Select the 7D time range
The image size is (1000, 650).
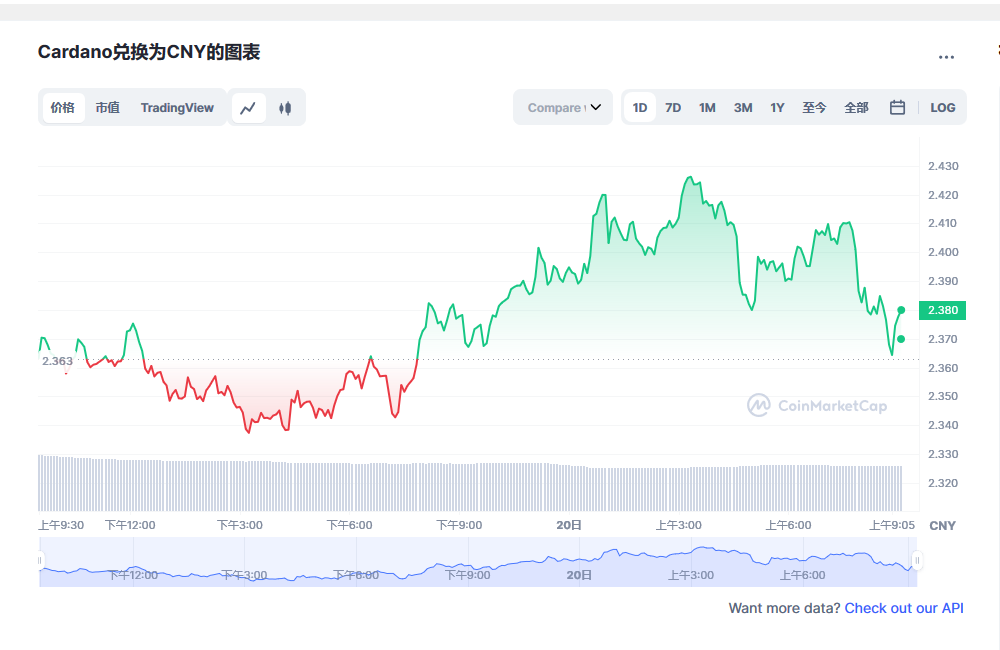coord(673,108)
